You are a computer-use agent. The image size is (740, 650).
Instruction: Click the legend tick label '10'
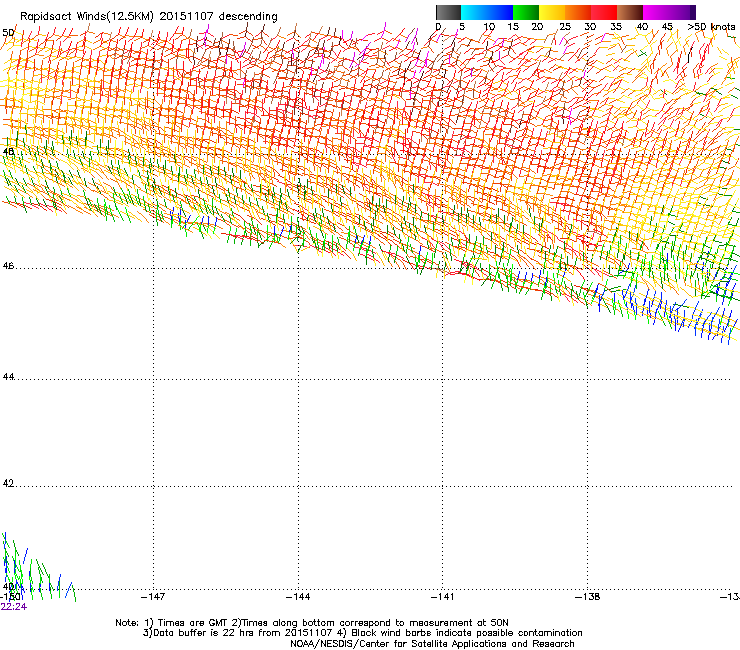tap(489, 27)
